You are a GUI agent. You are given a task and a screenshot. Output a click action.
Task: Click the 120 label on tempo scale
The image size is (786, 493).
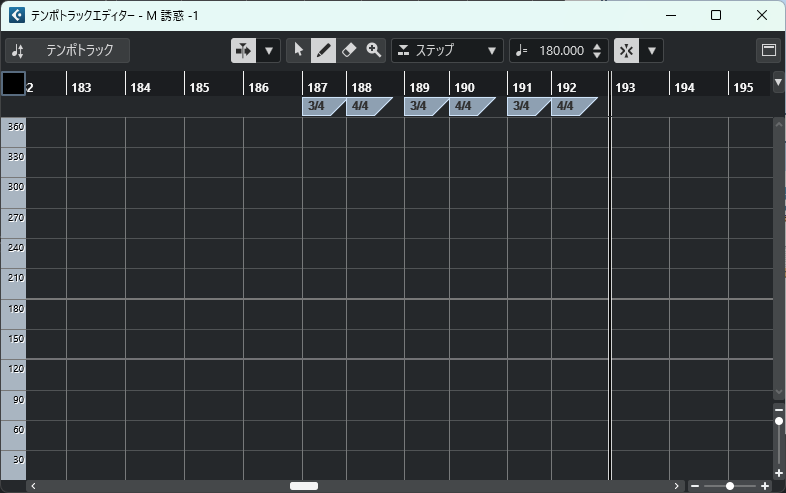[x=16, y=369]
